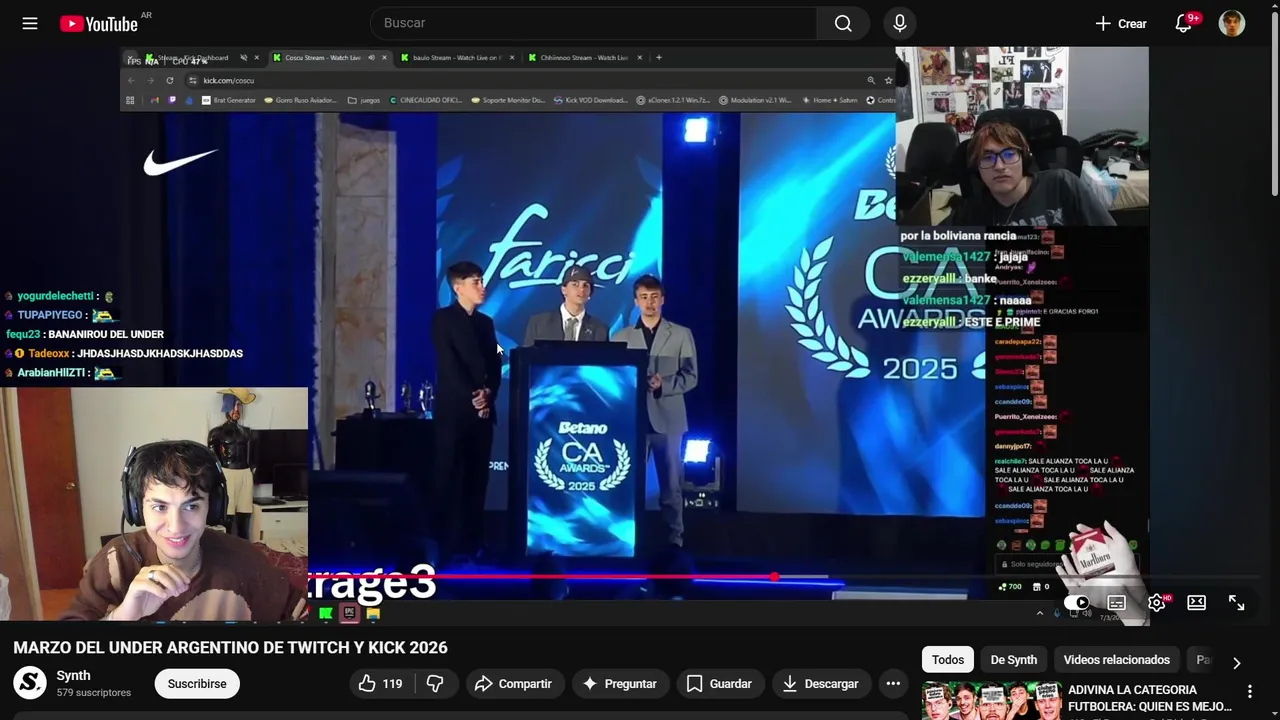1280x720 pixels.
Task: Click the Compartir share button
Action: [513, 684]
